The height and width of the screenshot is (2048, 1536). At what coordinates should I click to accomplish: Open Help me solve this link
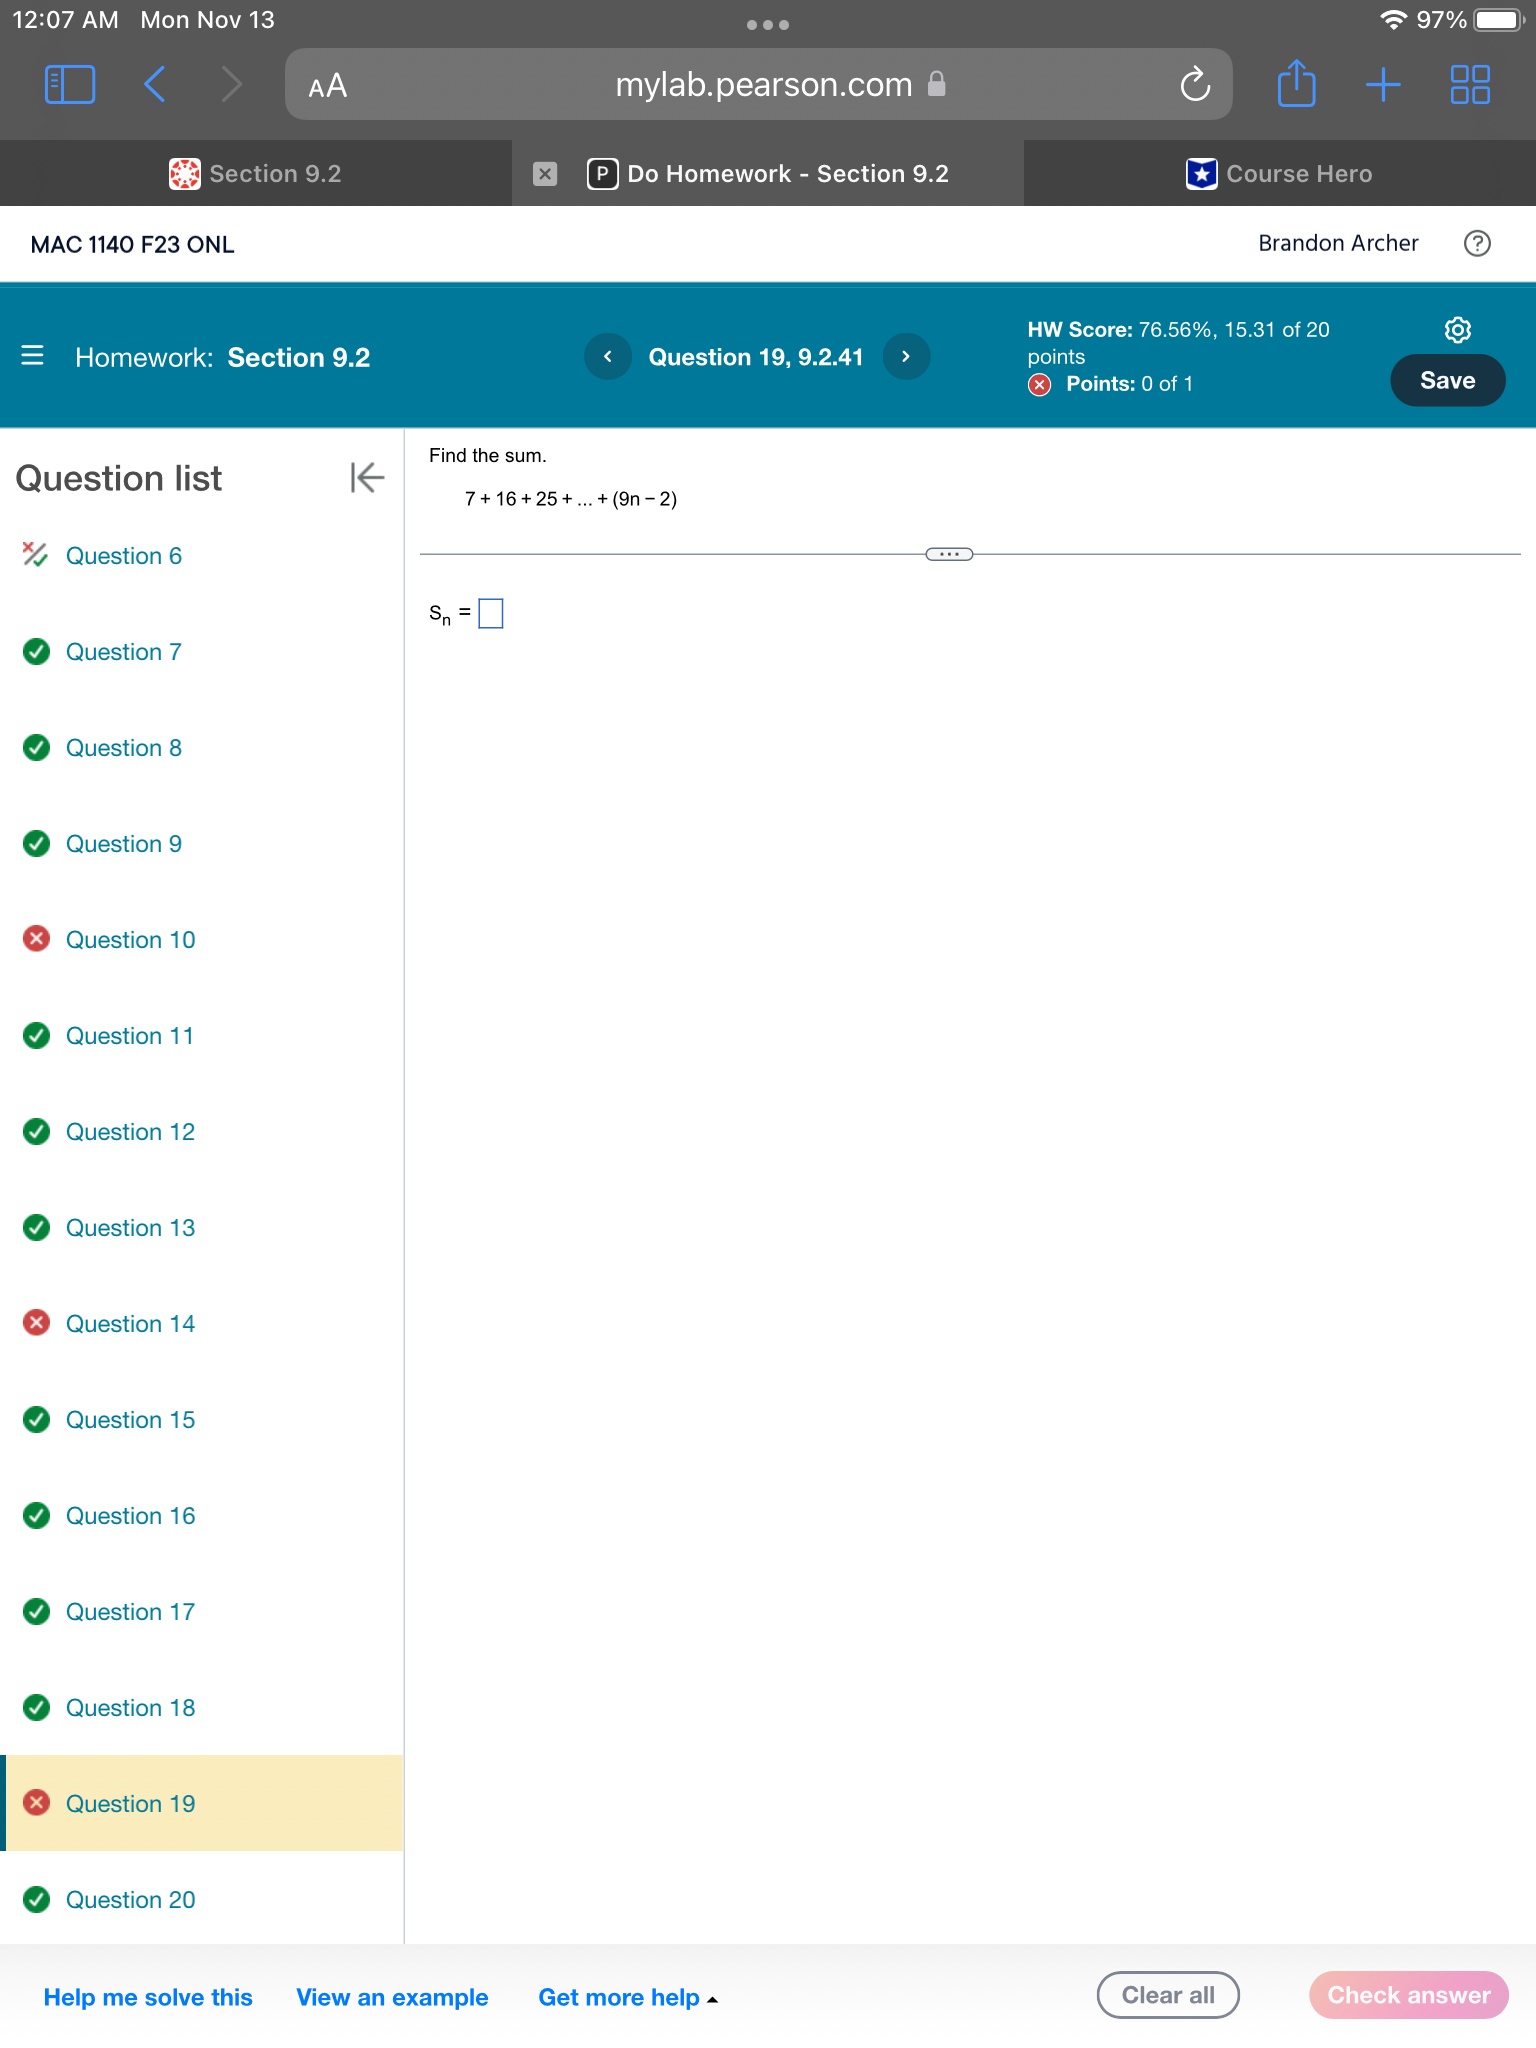click(148, 1997)
